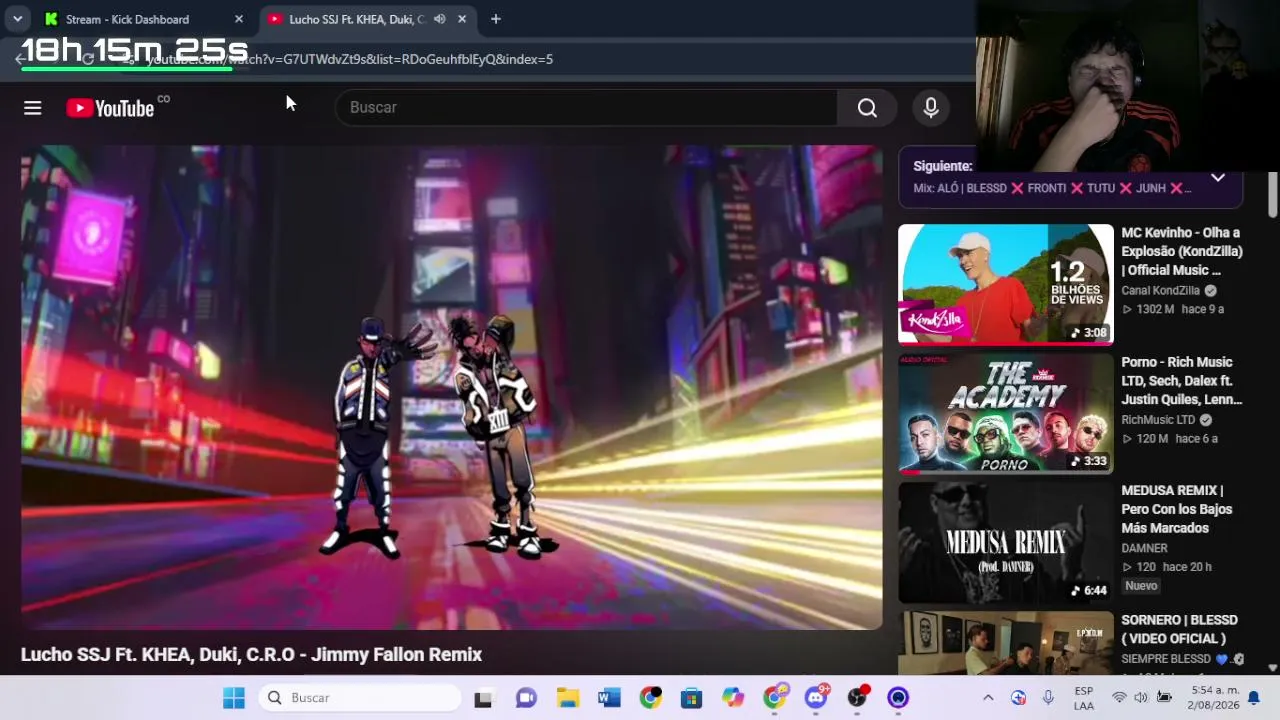Image resolution: width=1280 pixels, height=720 pixels.
Task: Open Discord from the taskbar
Action: click(816, 698)
